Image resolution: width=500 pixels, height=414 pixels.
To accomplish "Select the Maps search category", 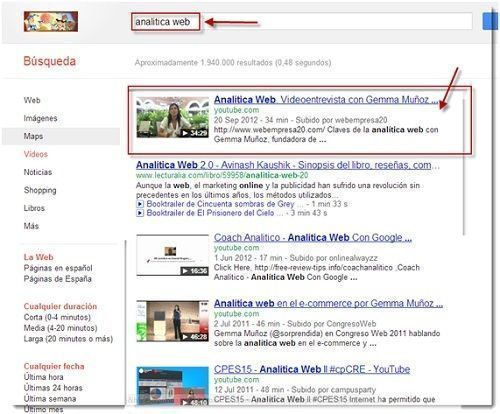I will click(33, 136).
